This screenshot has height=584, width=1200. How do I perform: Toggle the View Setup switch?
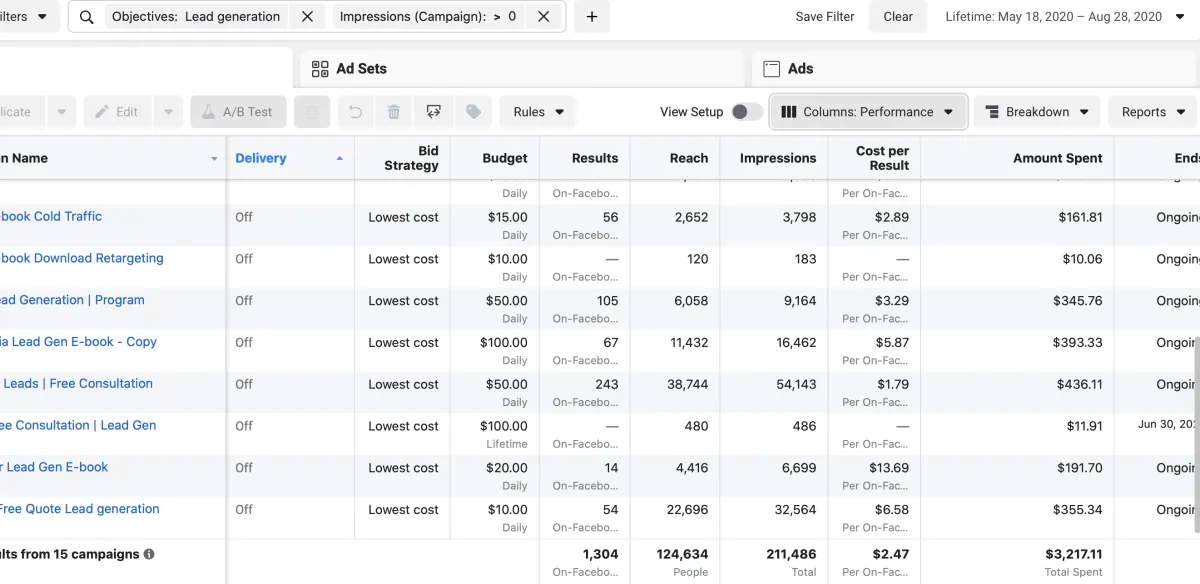(746, 112)
